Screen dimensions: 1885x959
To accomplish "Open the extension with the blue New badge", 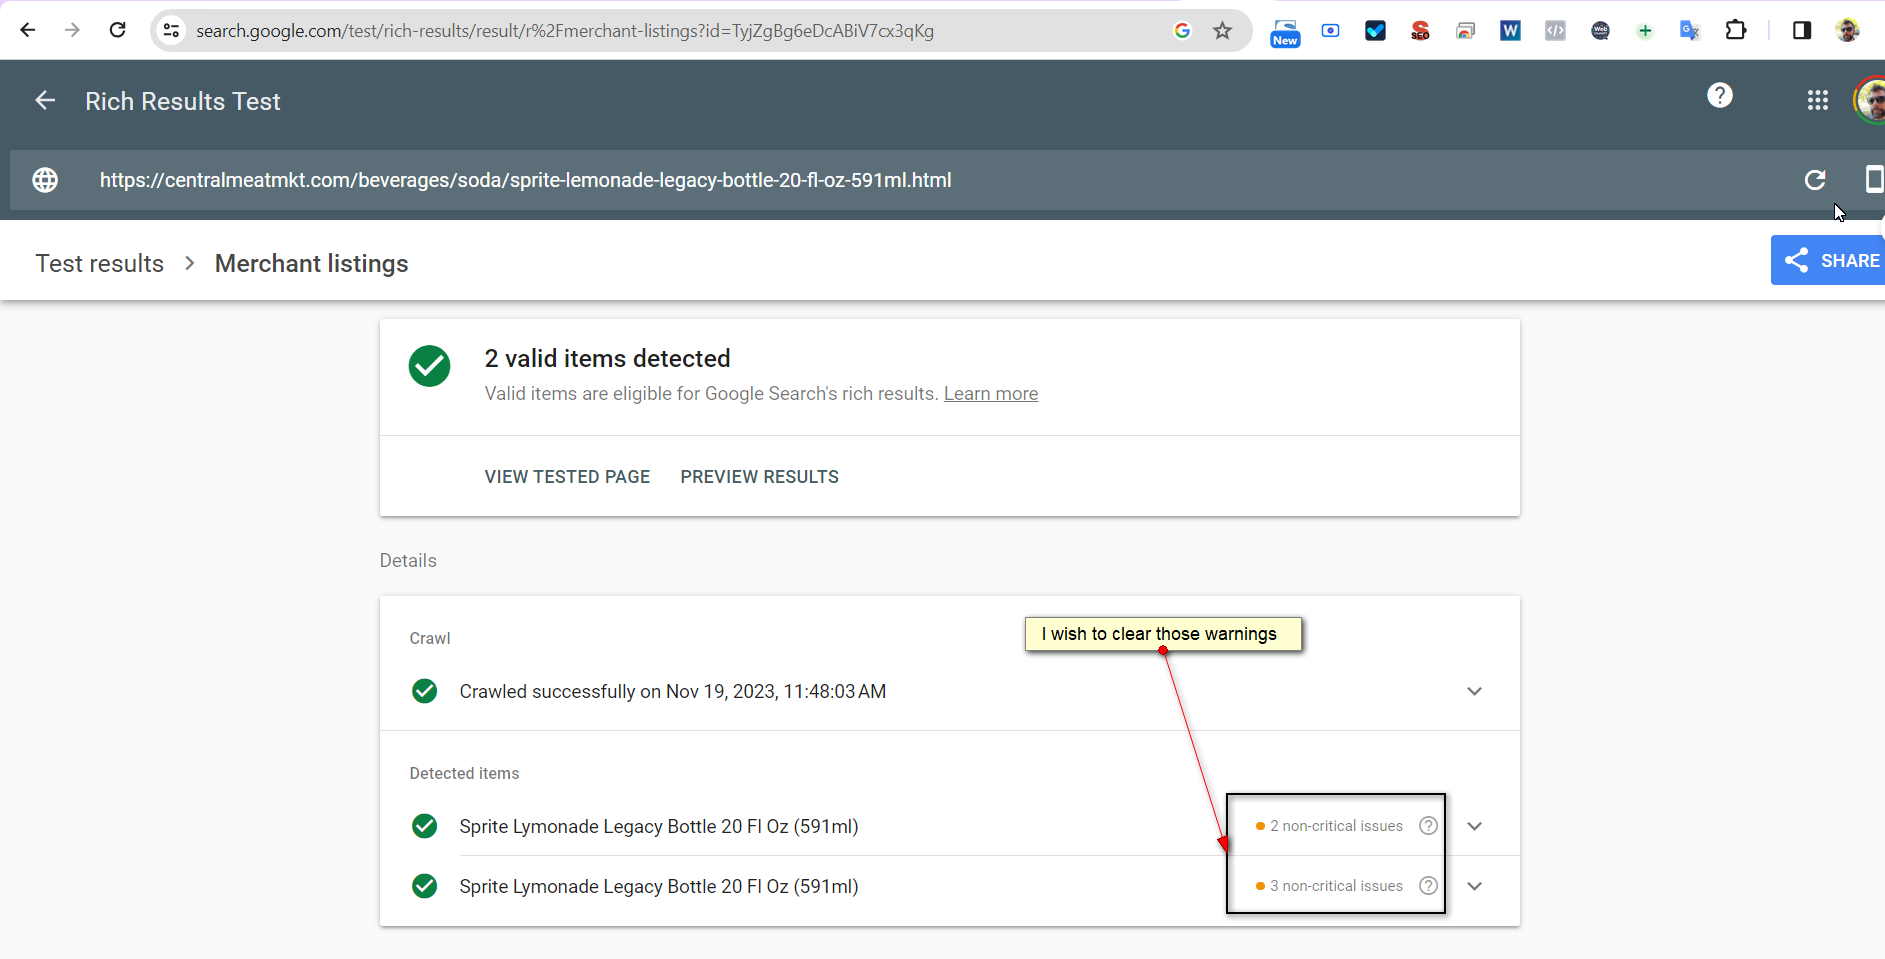I will coord(1285,32).
